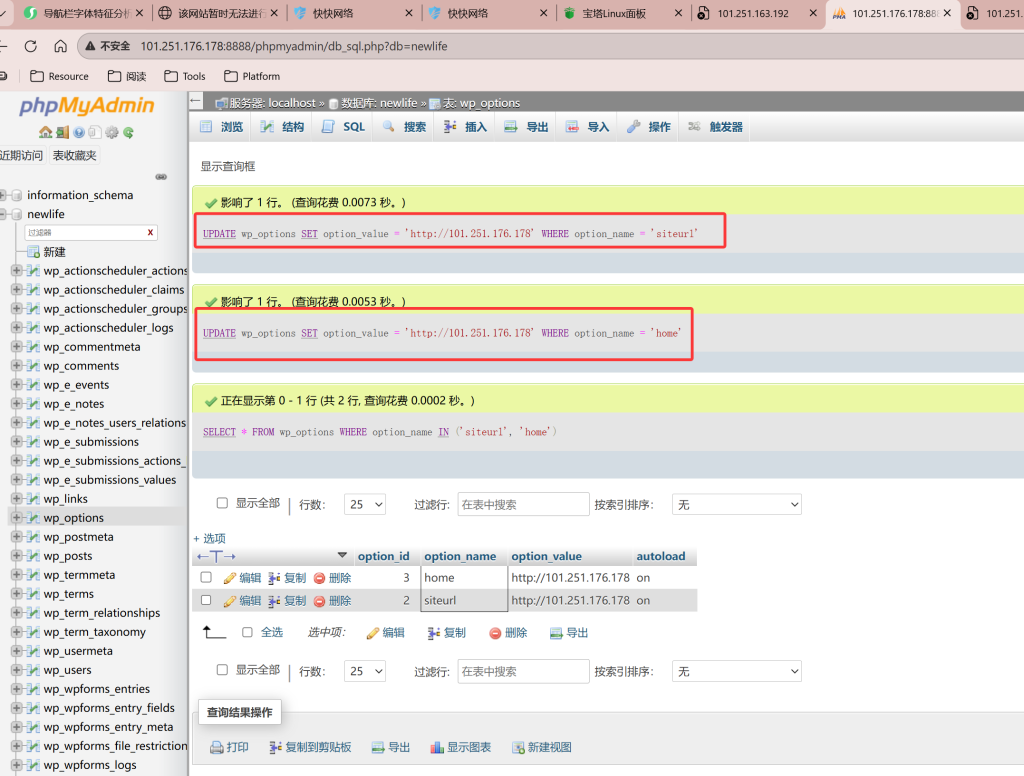1024x776 pixels.
Task: Open phpMyAdmin documentation question-mark icon
Action: 79,132
